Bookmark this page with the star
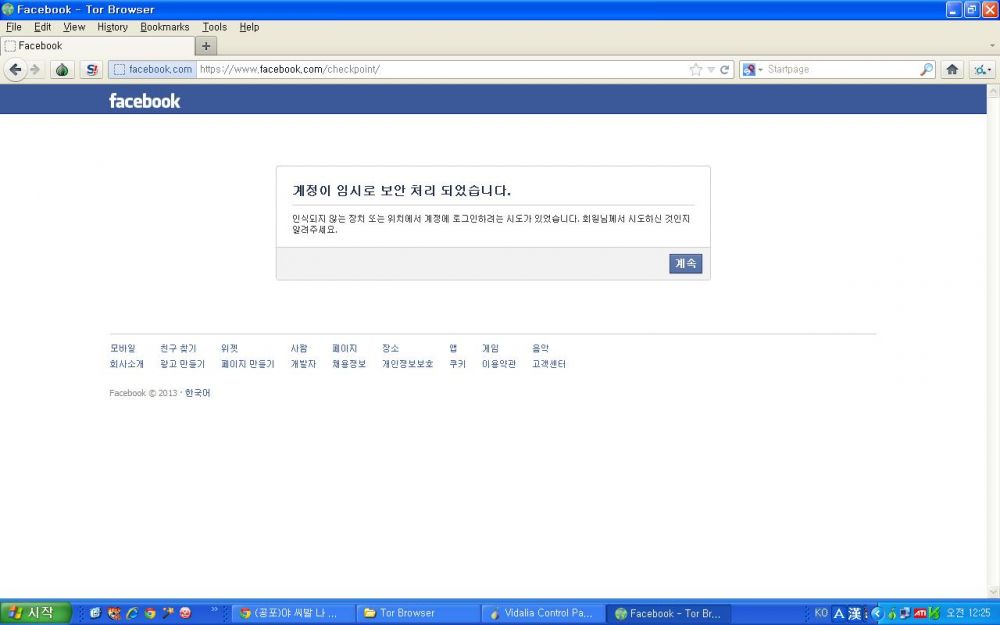 pyautogui.click(x=696, y=70)
